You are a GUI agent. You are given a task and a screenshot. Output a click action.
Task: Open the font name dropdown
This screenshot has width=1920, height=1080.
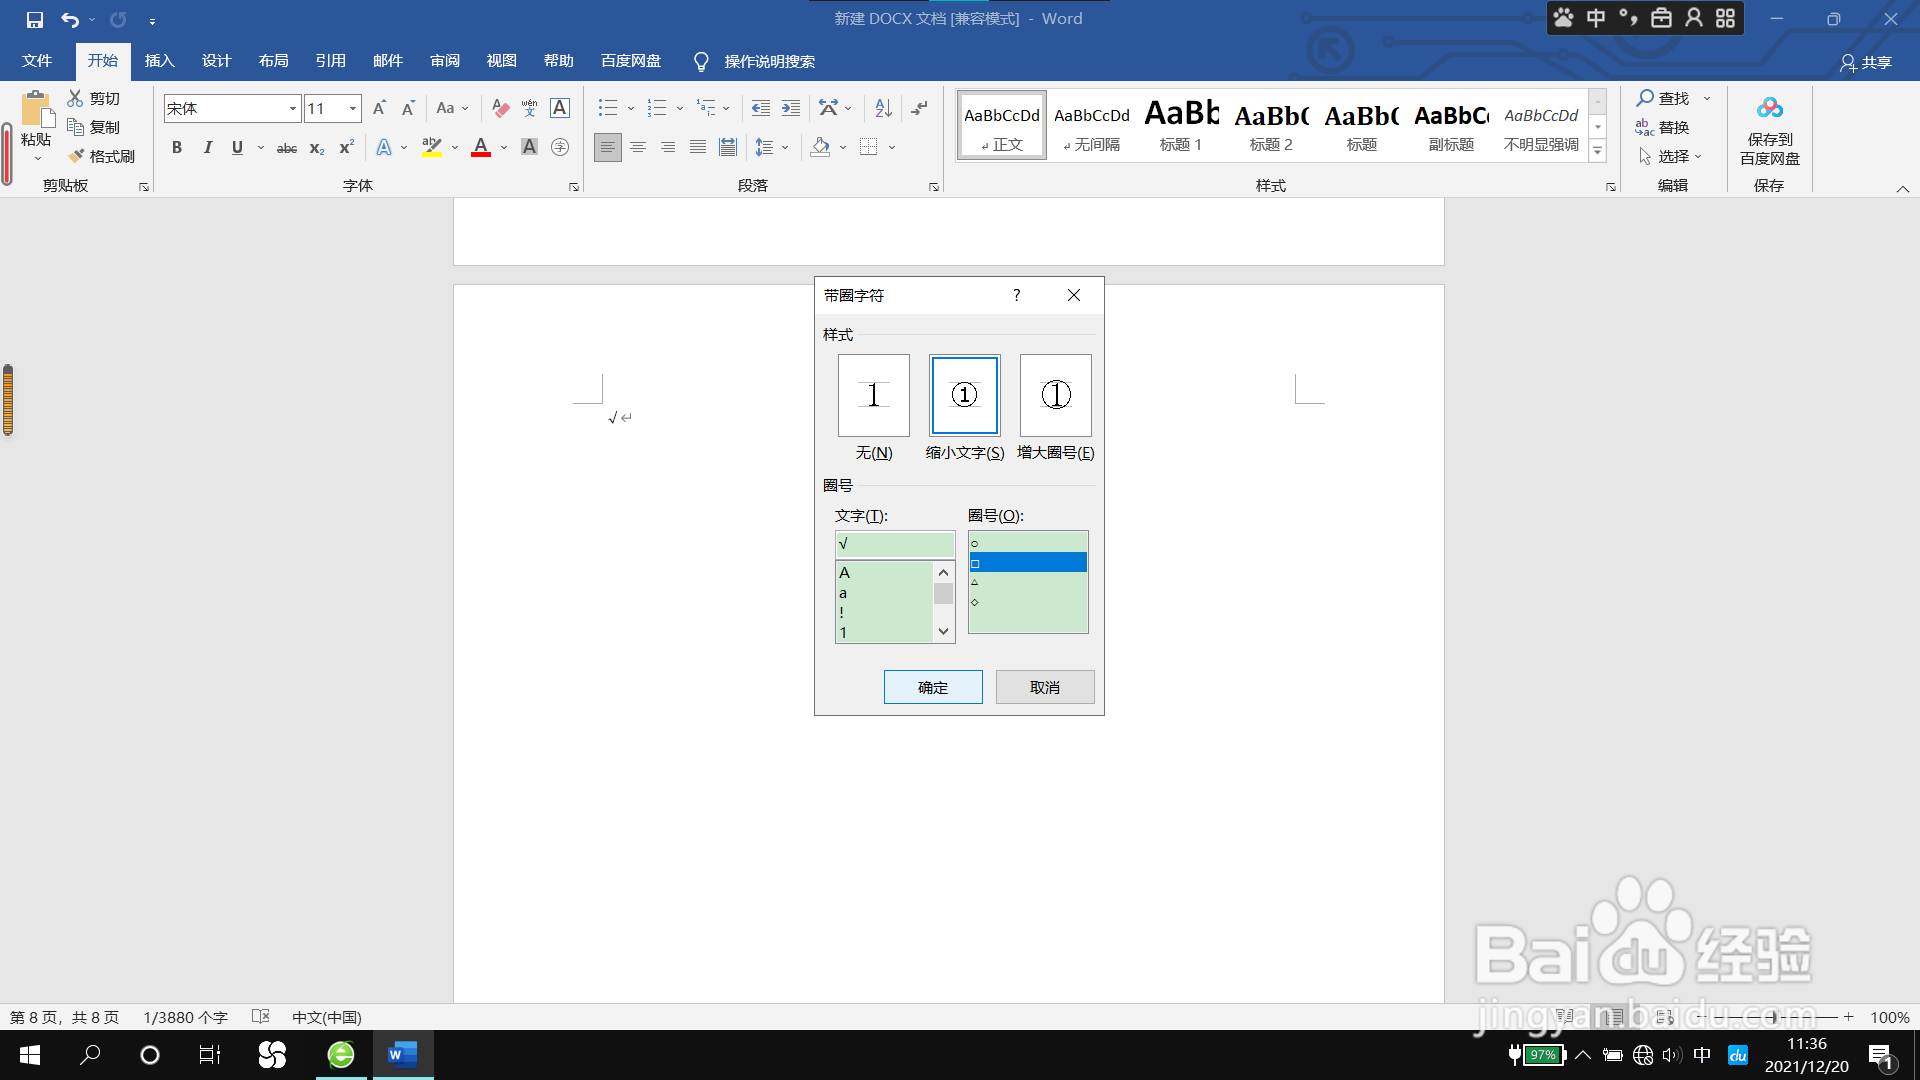pos(292,108)
